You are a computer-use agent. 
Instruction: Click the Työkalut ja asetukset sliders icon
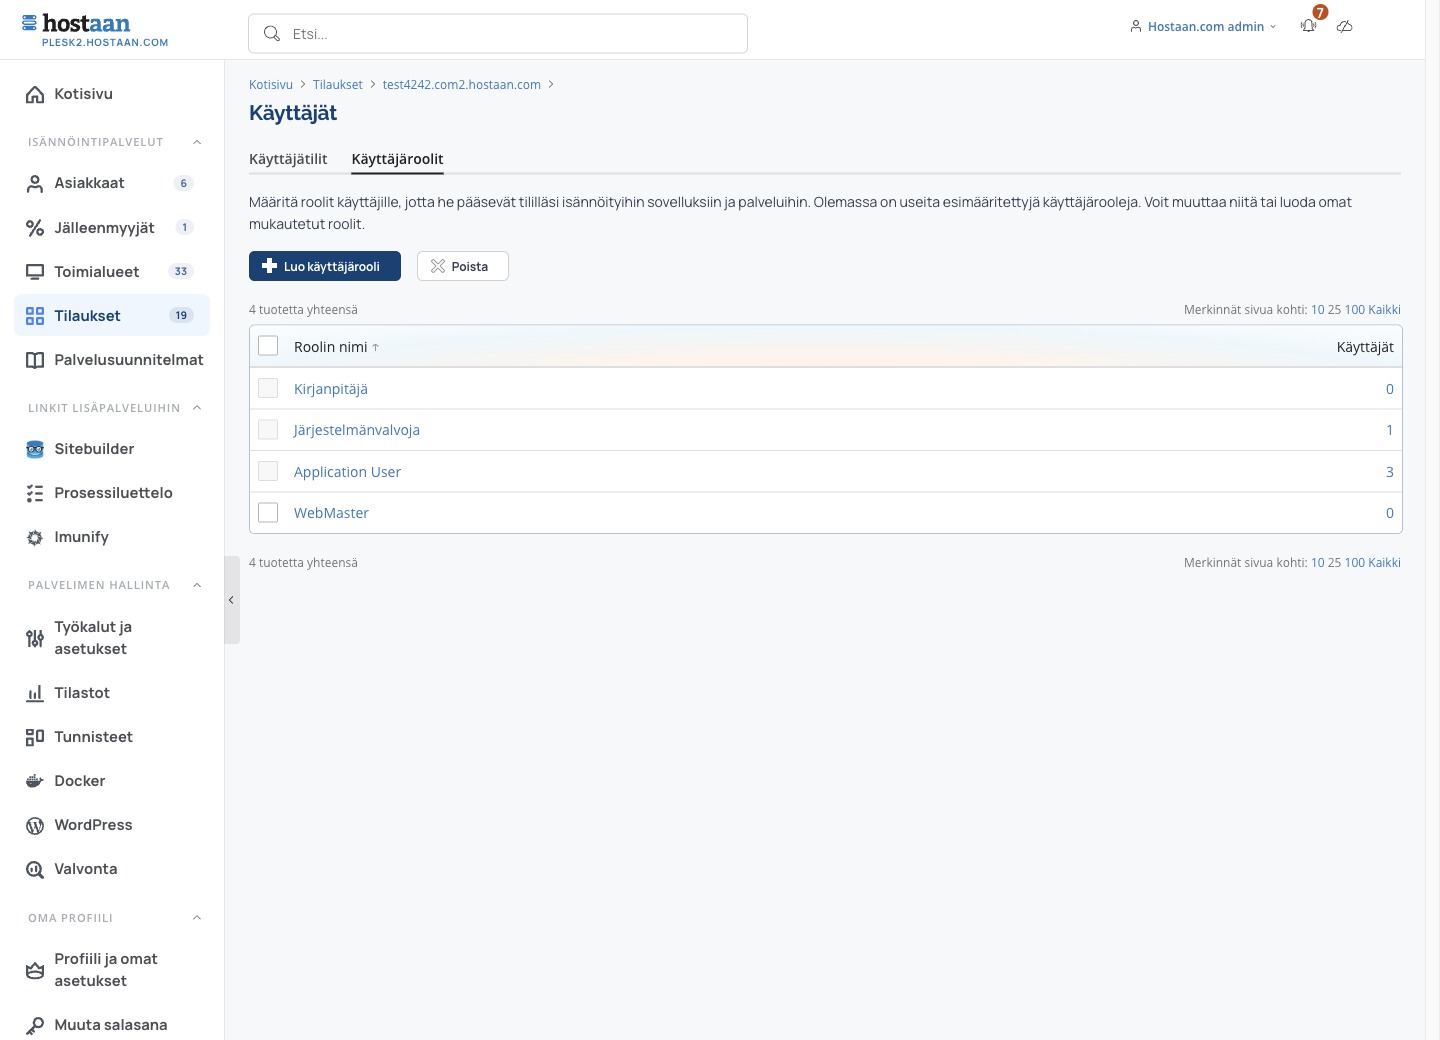35,638
